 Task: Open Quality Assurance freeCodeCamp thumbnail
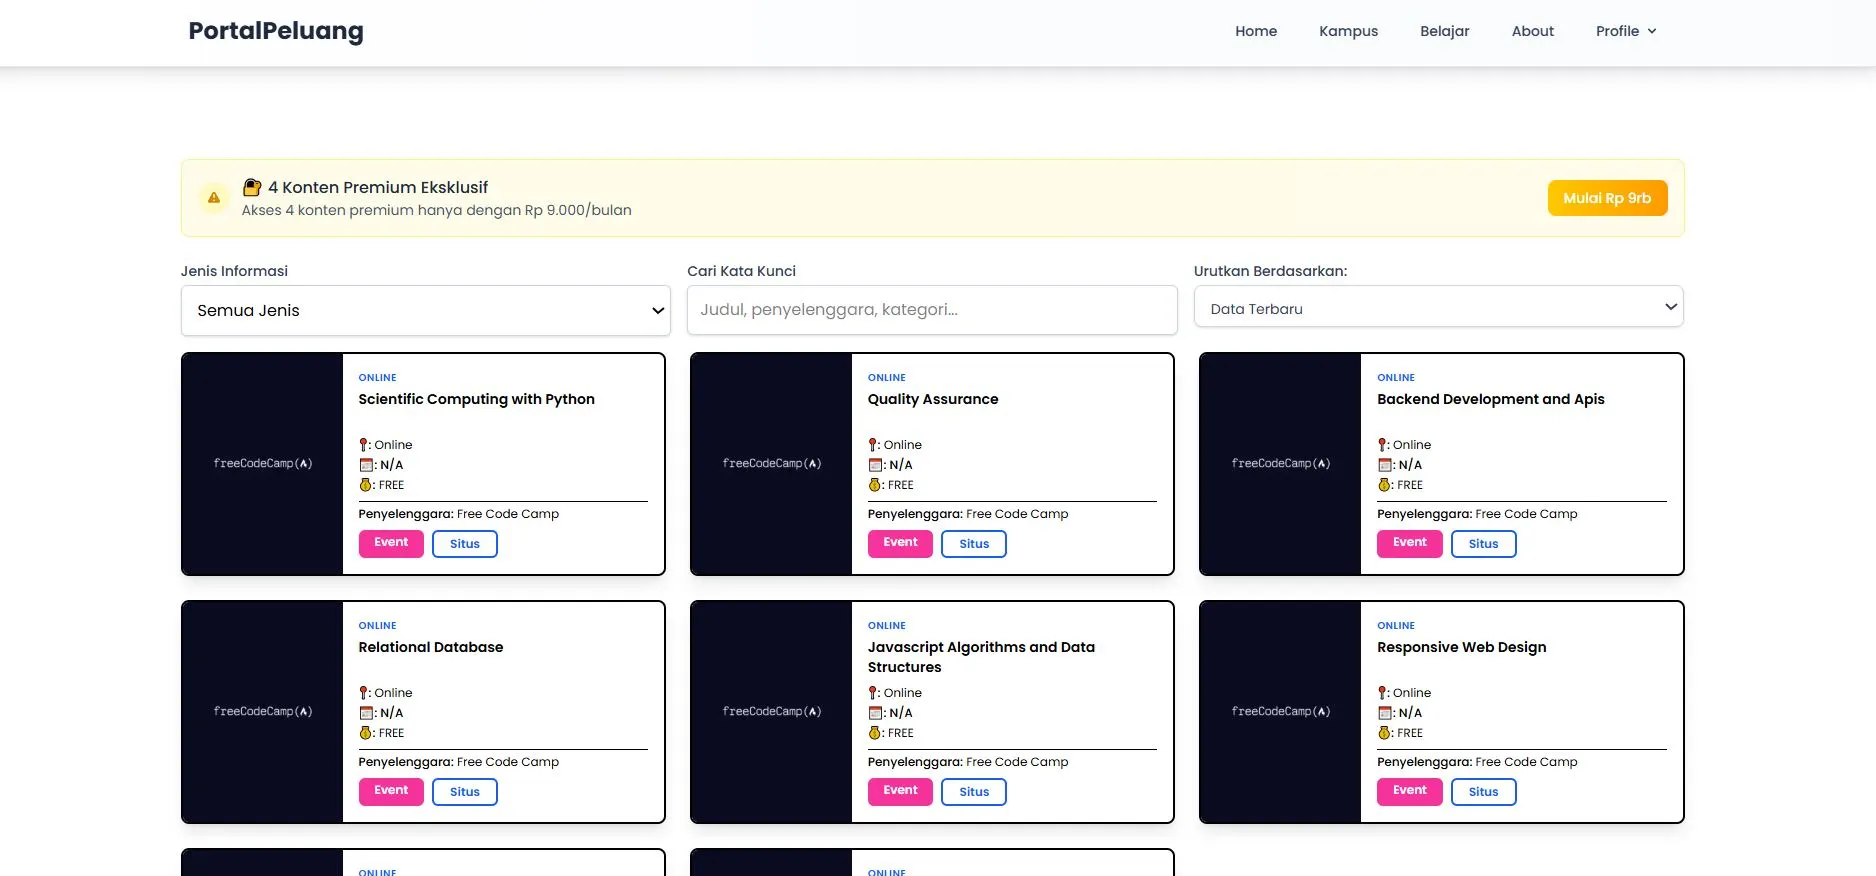[772, 464]
